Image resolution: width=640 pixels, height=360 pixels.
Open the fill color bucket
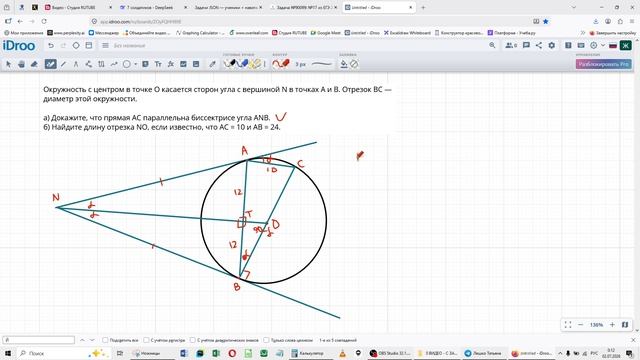(344, 64)
